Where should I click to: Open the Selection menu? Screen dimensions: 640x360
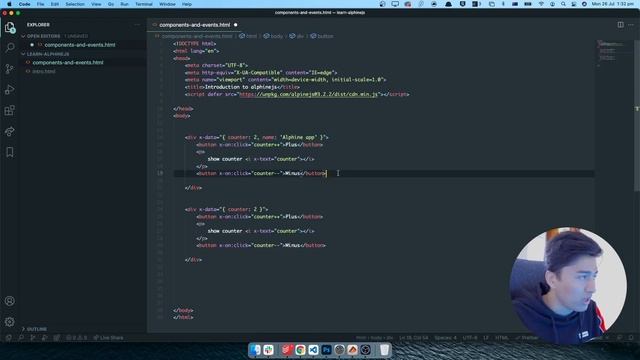coord(75,4)
